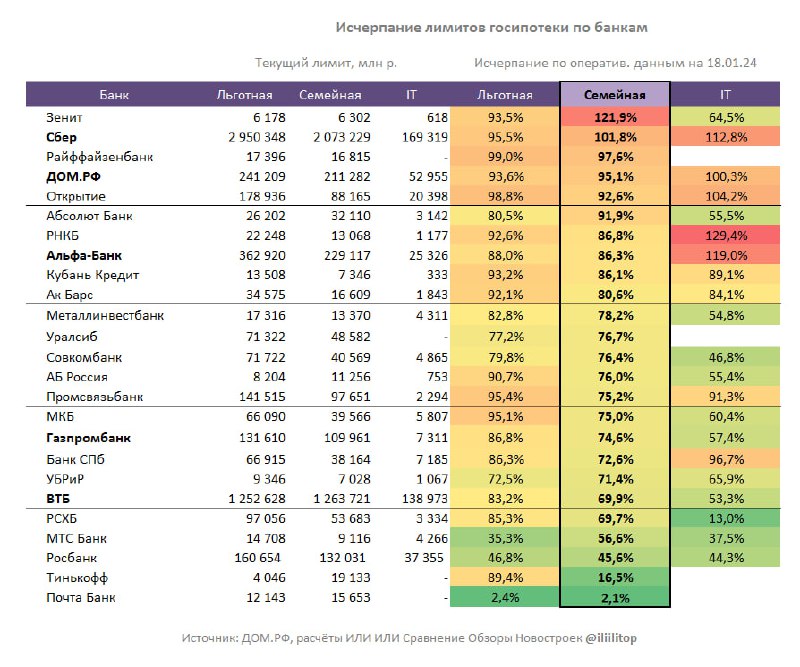
Task: Select the first Льготная column header
Action: pyautogui.click(x=244, y=95)
